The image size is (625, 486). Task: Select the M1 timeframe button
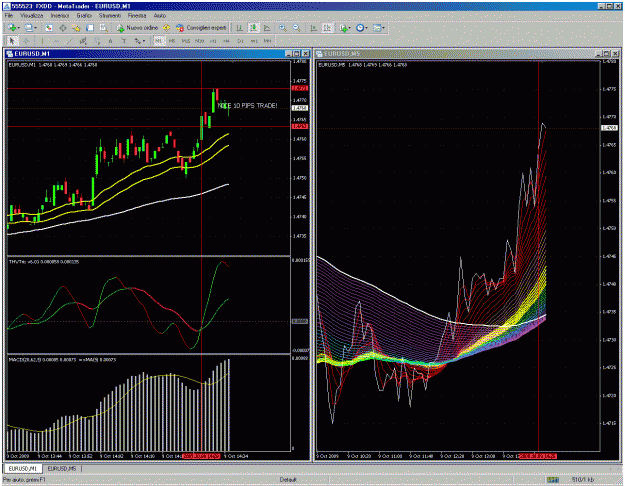[159, 41]
